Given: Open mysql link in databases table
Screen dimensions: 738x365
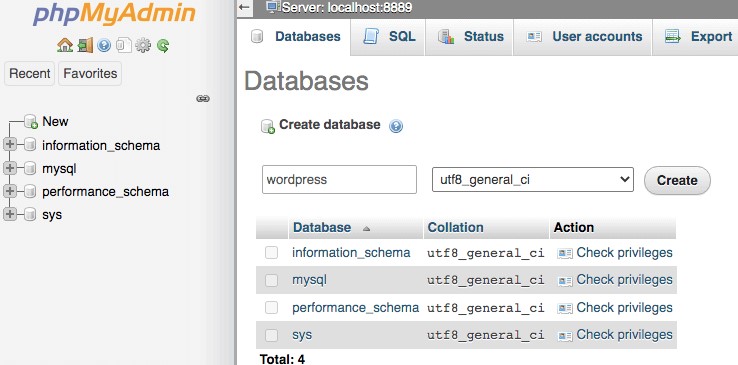Looking at the screenshot, I should pyautogui.click(x=309, y=280).
